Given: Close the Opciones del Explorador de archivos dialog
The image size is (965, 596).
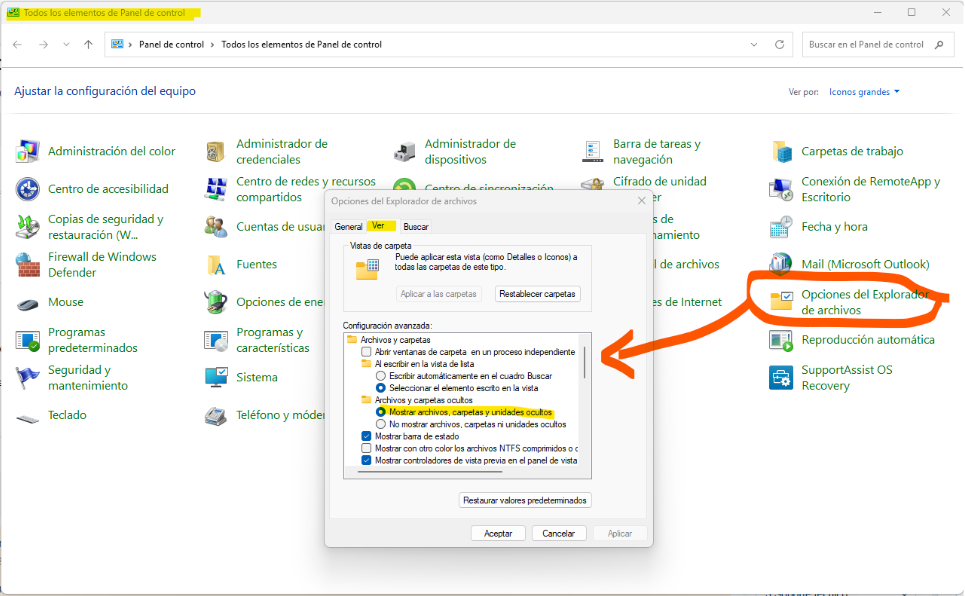Looking at the screenshot, I should 641,201.
